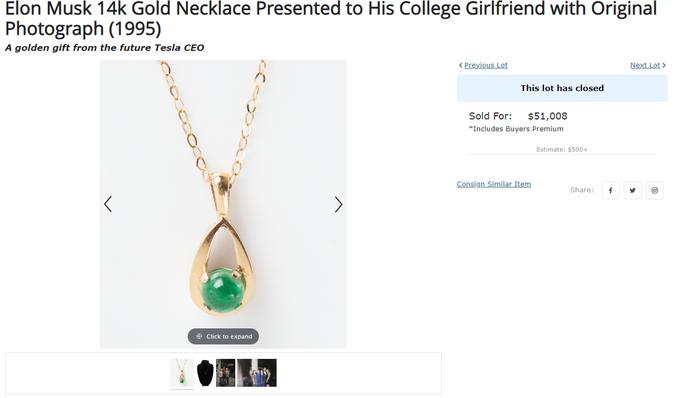Click the Estimate $500+ text
Screen dimensions: 700x398
tap(562, 149)
